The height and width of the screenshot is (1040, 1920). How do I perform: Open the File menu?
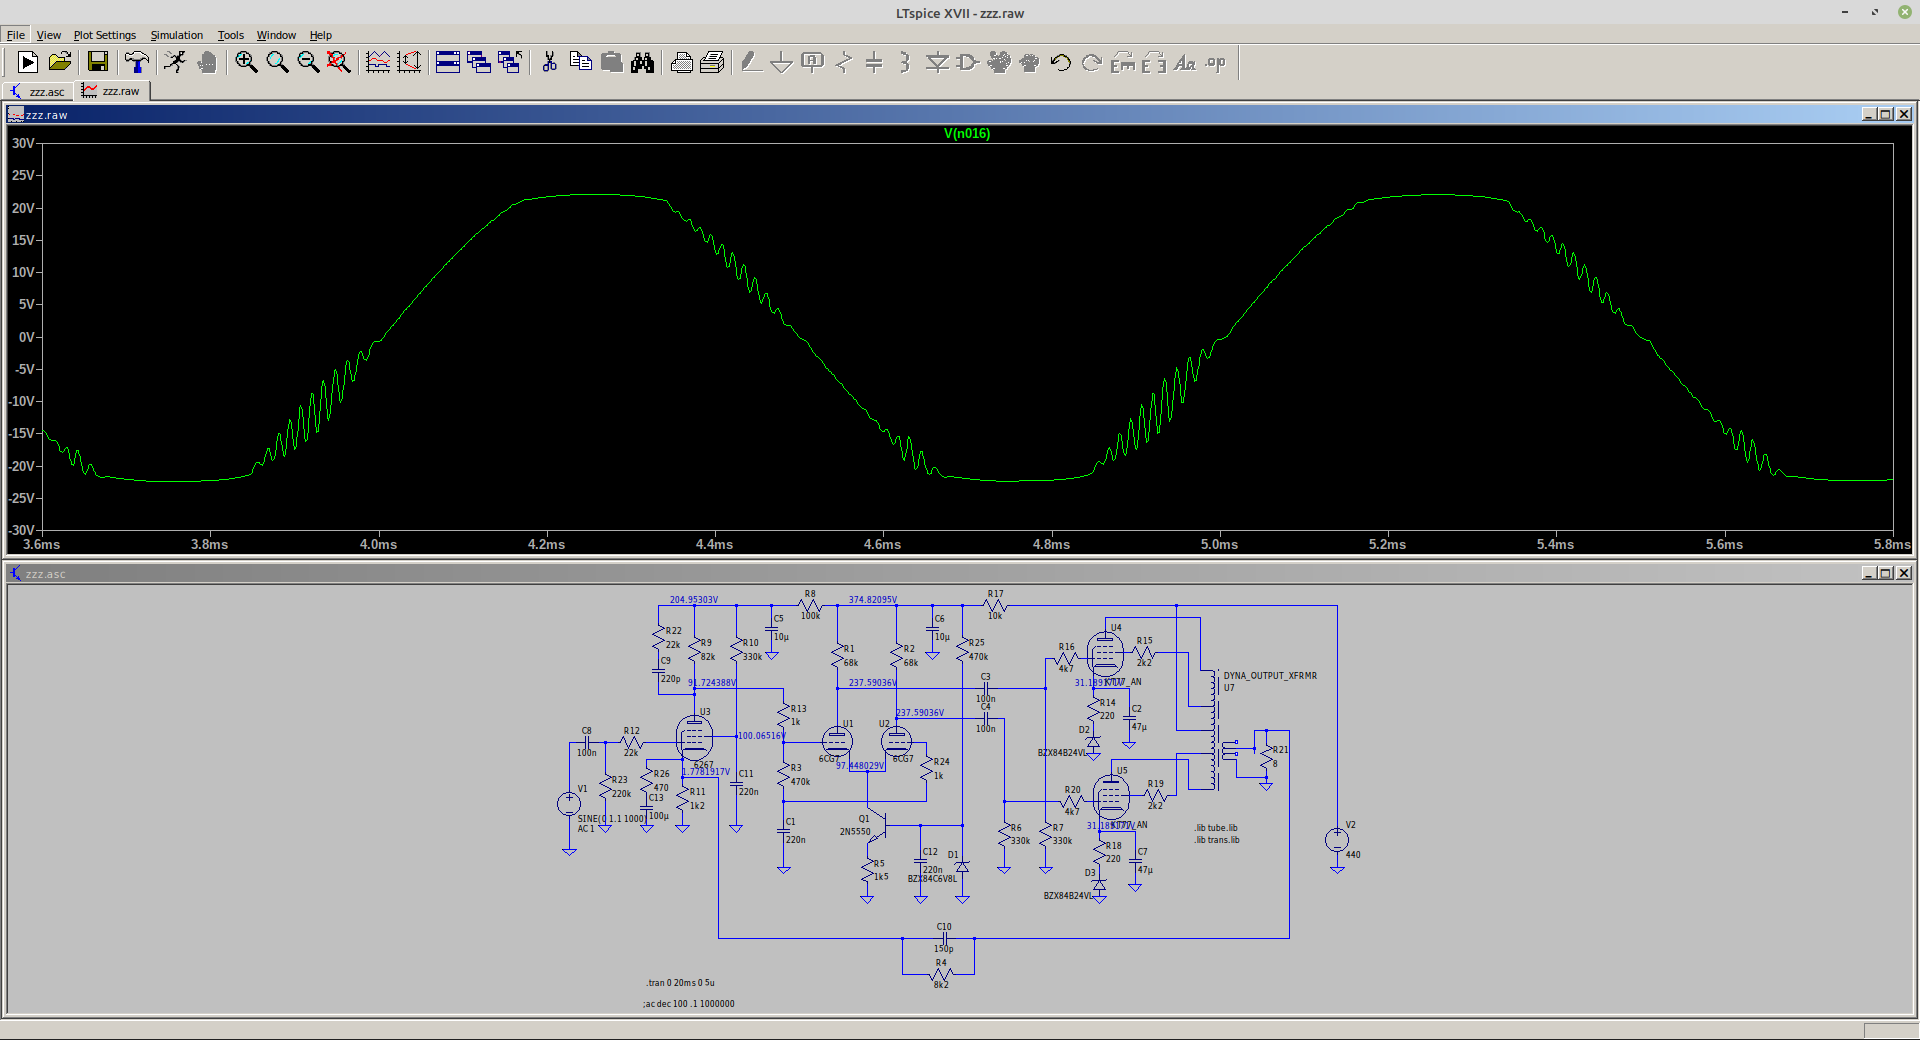click(x=16, y=35)
